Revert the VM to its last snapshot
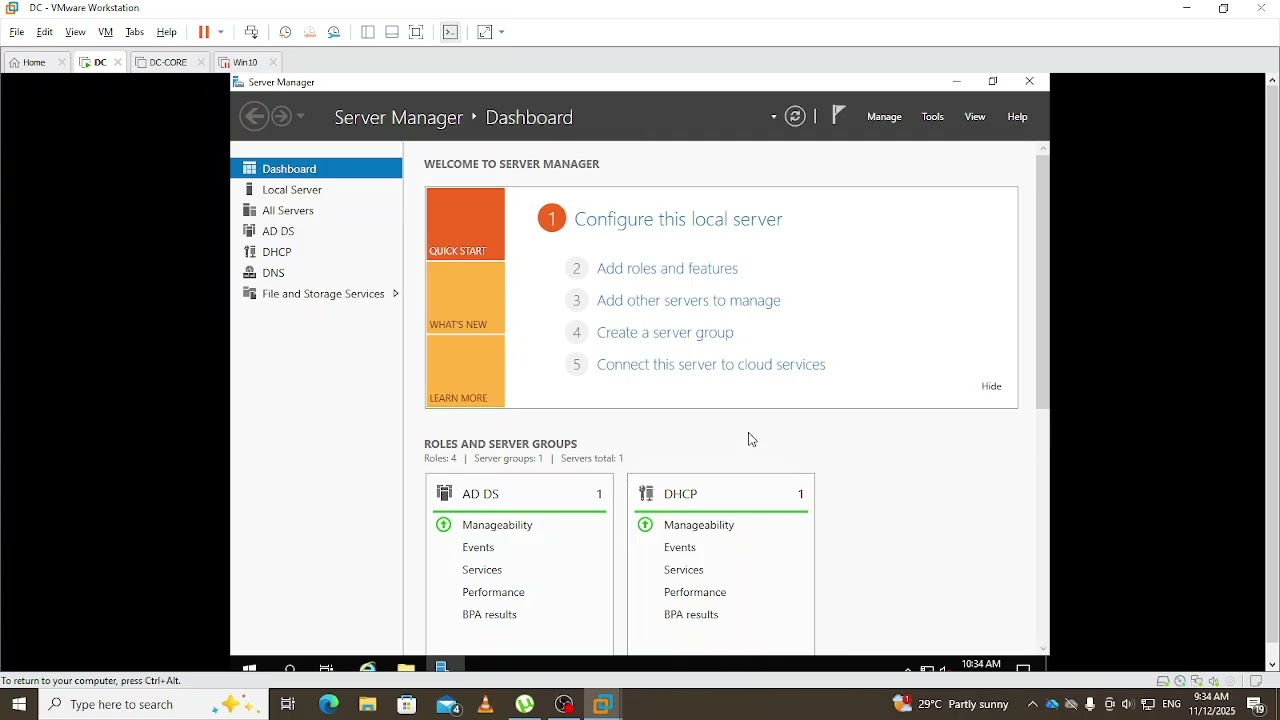Image resolution: width=1280 pixels, height=720 pixels. (310, 32)
